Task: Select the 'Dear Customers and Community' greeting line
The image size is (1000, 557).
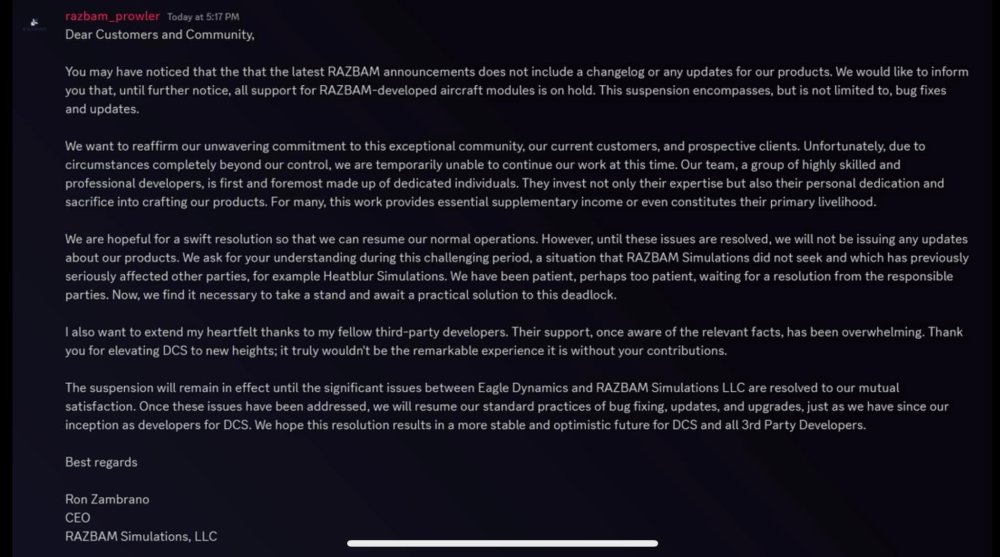Action: pos(160,35)
